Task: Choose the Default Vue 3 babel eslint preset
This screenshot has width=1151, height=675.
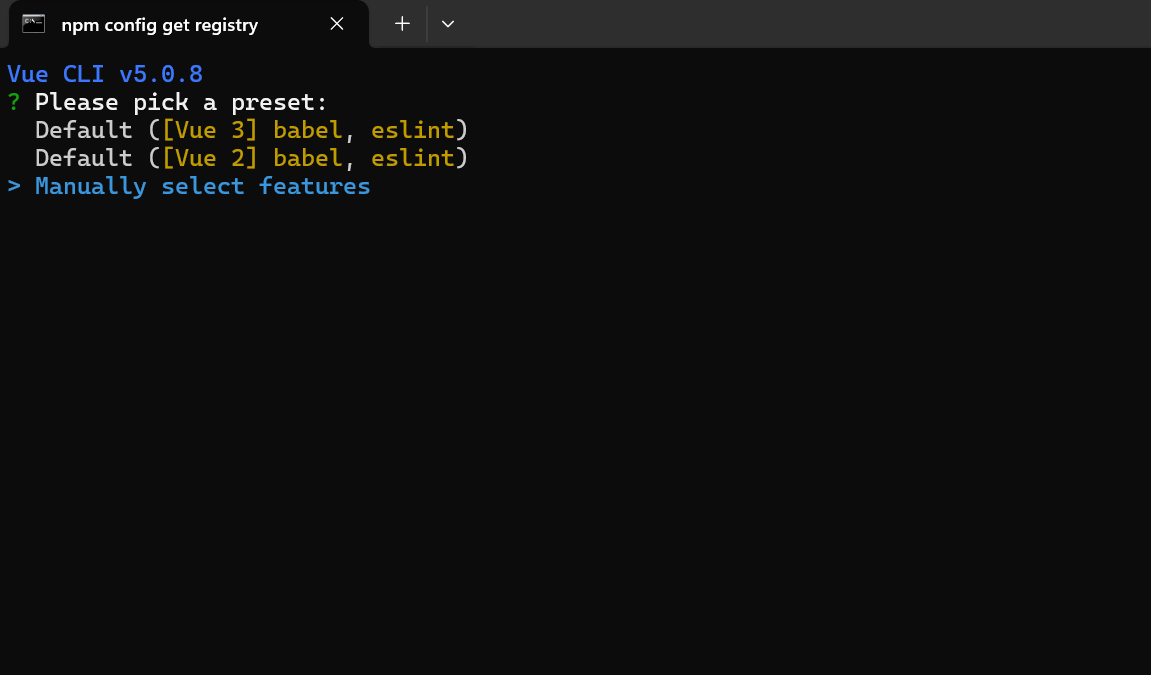Action: coord(251,130)
